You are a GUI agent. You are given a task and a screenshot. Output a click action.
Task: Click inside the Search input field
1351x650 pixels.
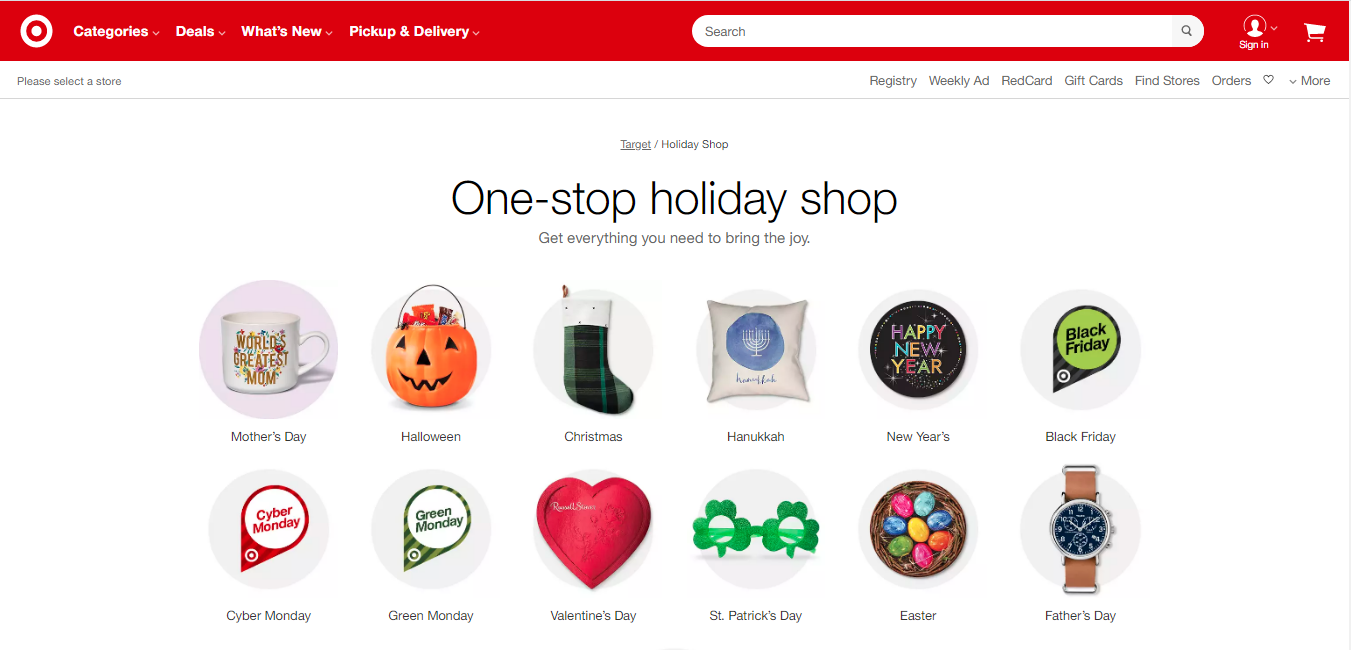(x=932, y=31)
